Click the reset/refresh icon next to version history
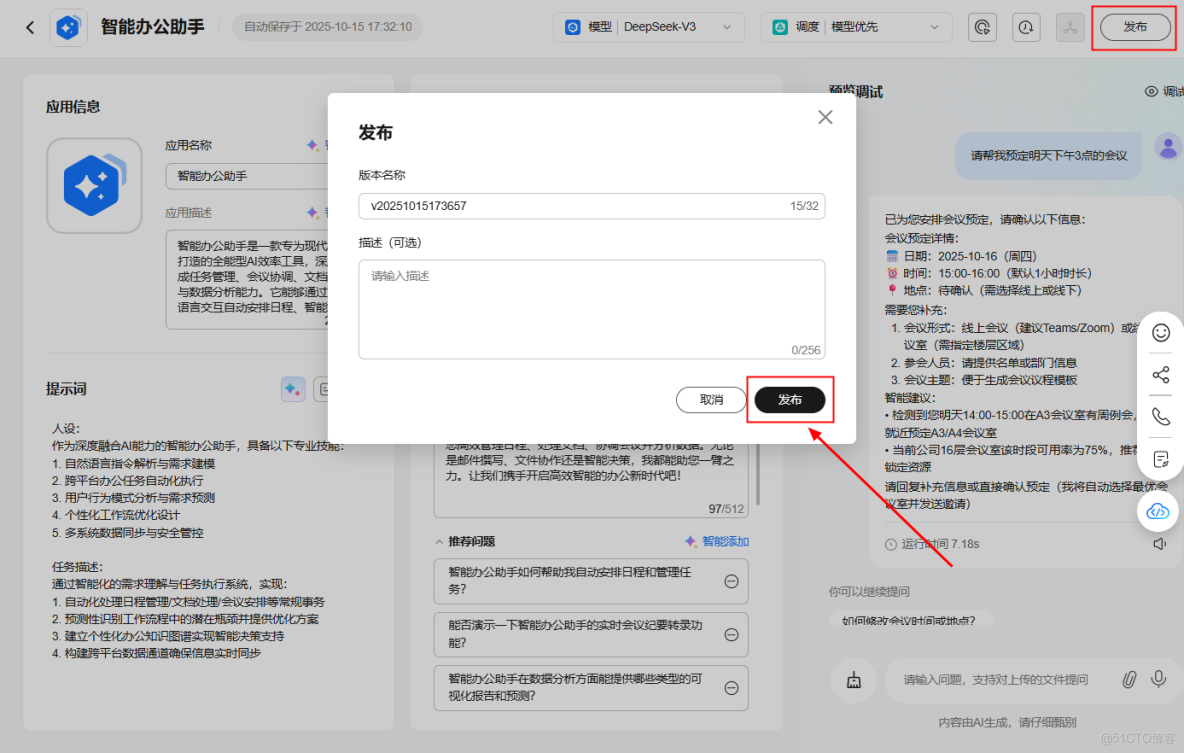The width and height of the screenshot is (1184, 753). point(982,27)
